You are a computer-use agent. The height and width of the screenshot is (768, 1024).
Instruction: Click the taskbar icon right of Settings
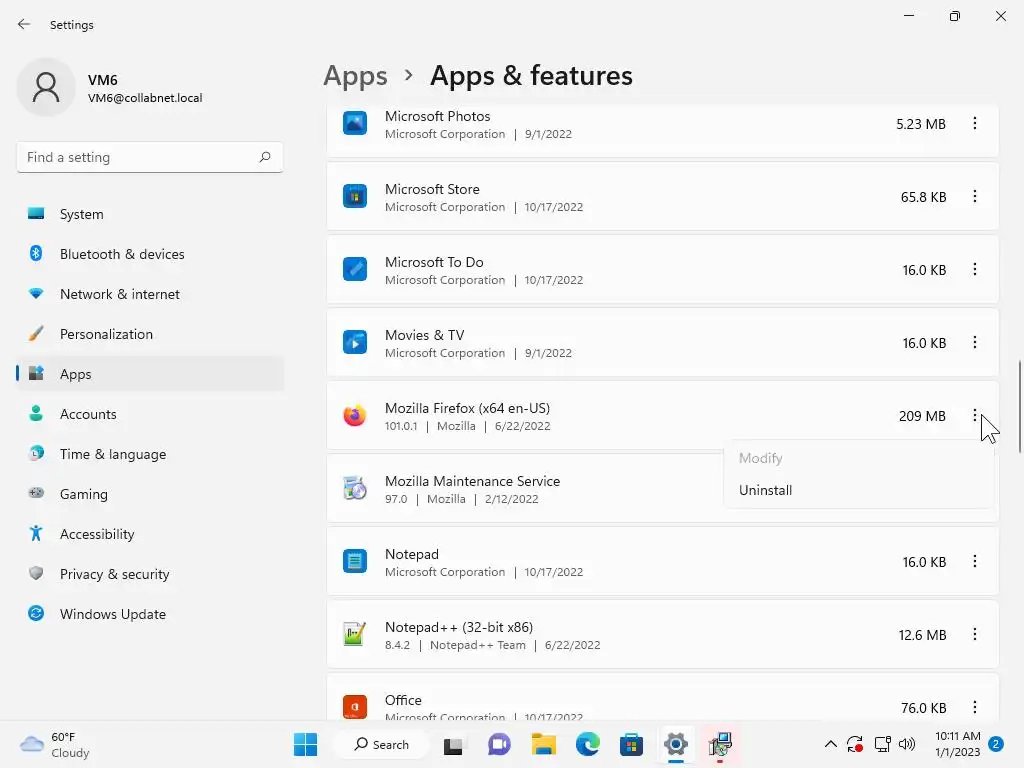pos(720,744)
